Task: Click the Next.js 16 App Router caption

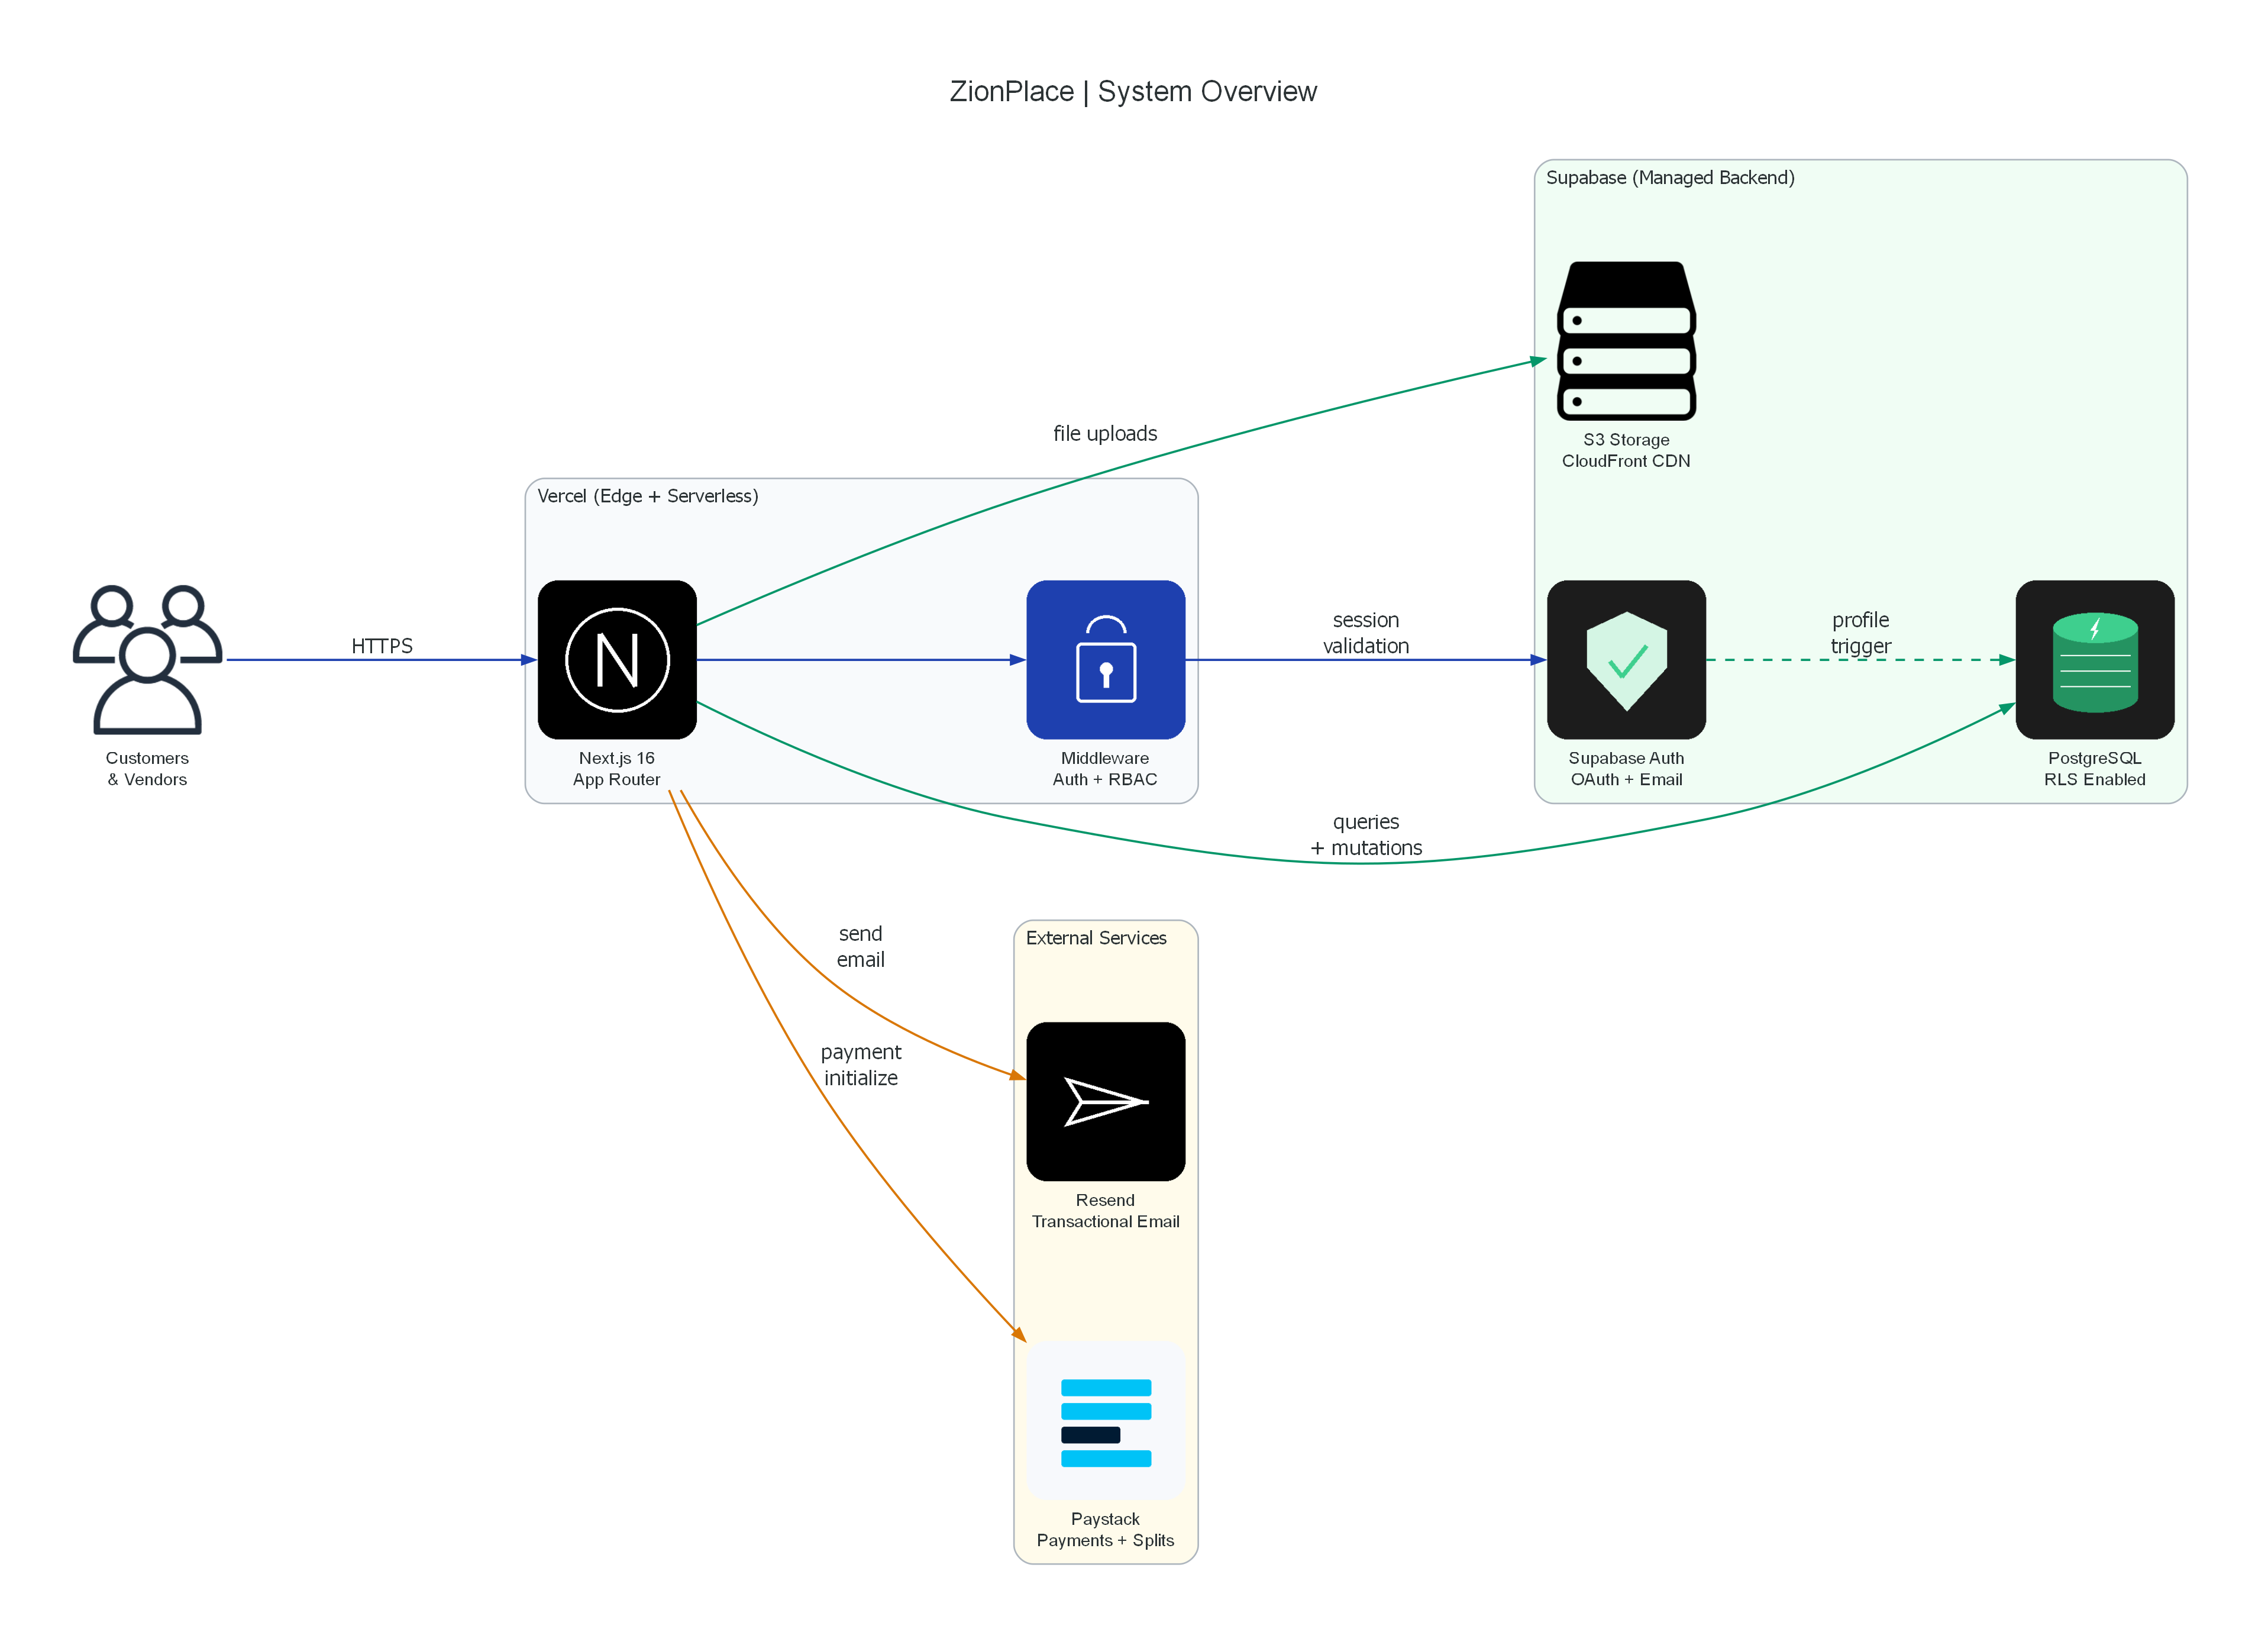Action: pos(617,769)
